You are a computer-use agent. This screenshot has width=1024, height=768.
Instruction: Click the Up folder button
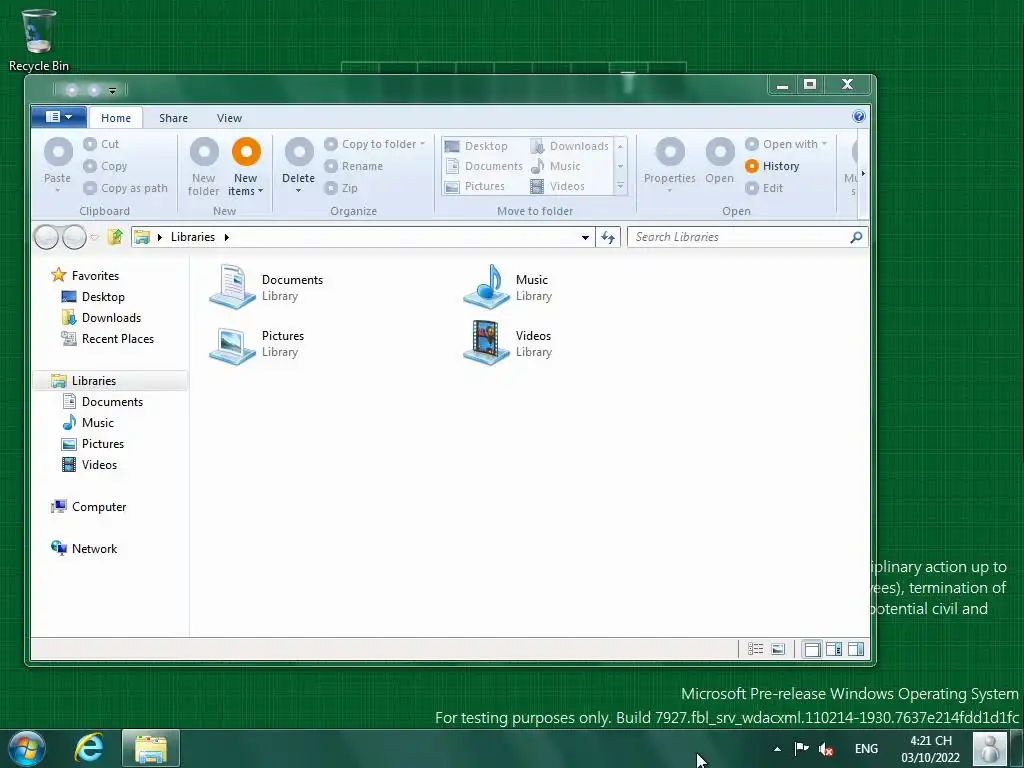116,236
